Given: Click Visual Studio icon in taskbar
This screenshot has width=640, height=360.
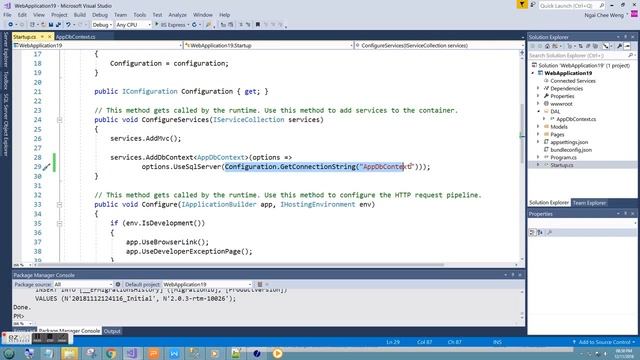Looking at the screenshot, I should click(x=132, y=353).
